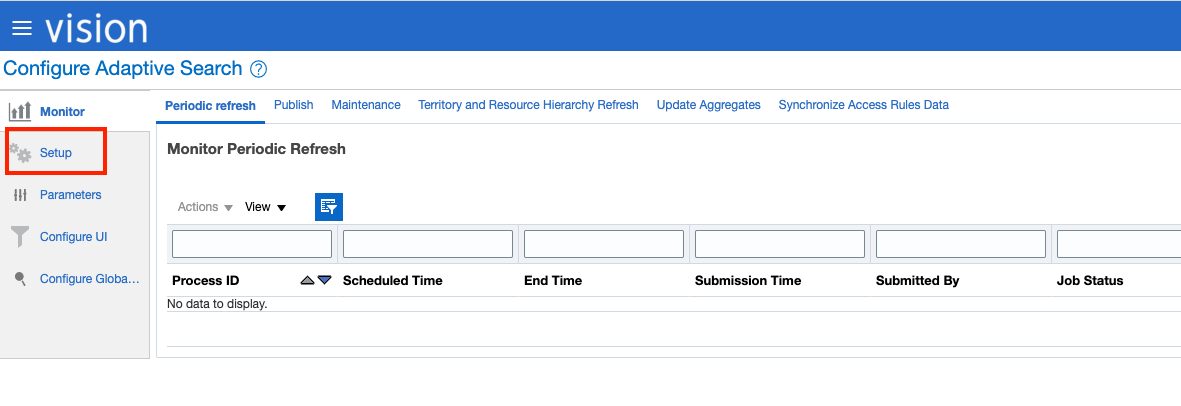
Task: Click the Configure UI funnel icon
Action: 20,237
